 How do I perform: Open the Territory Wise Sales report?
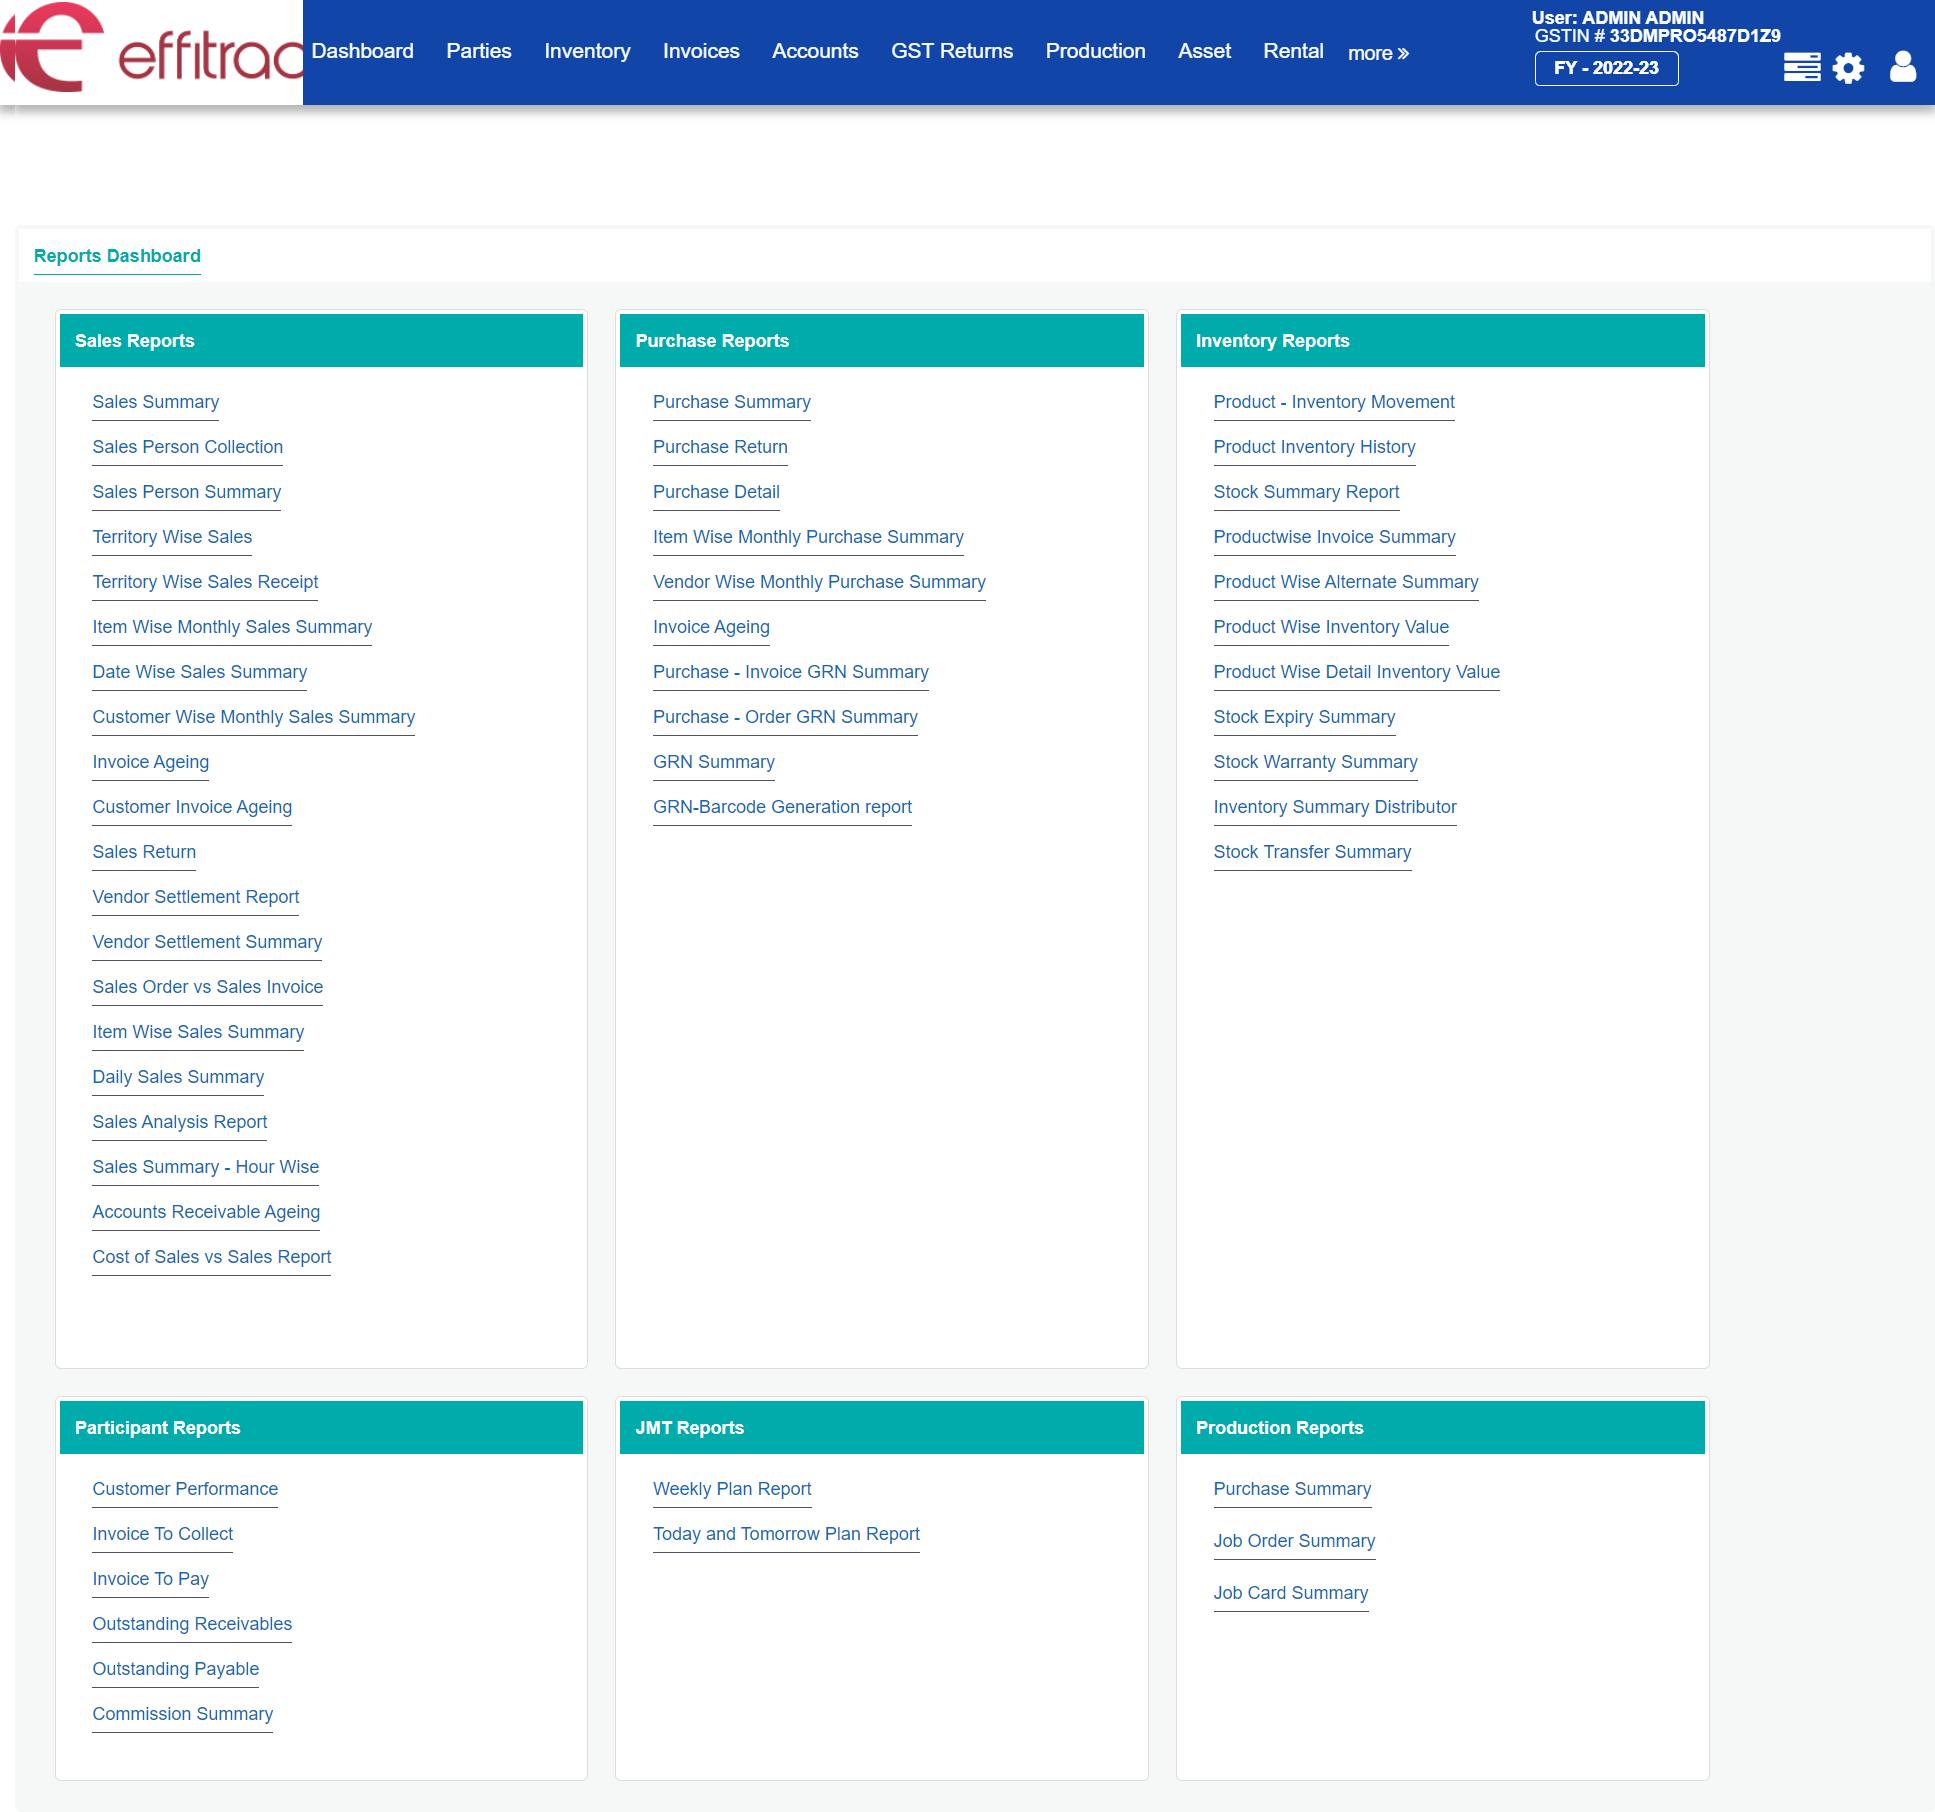(172, 537)
